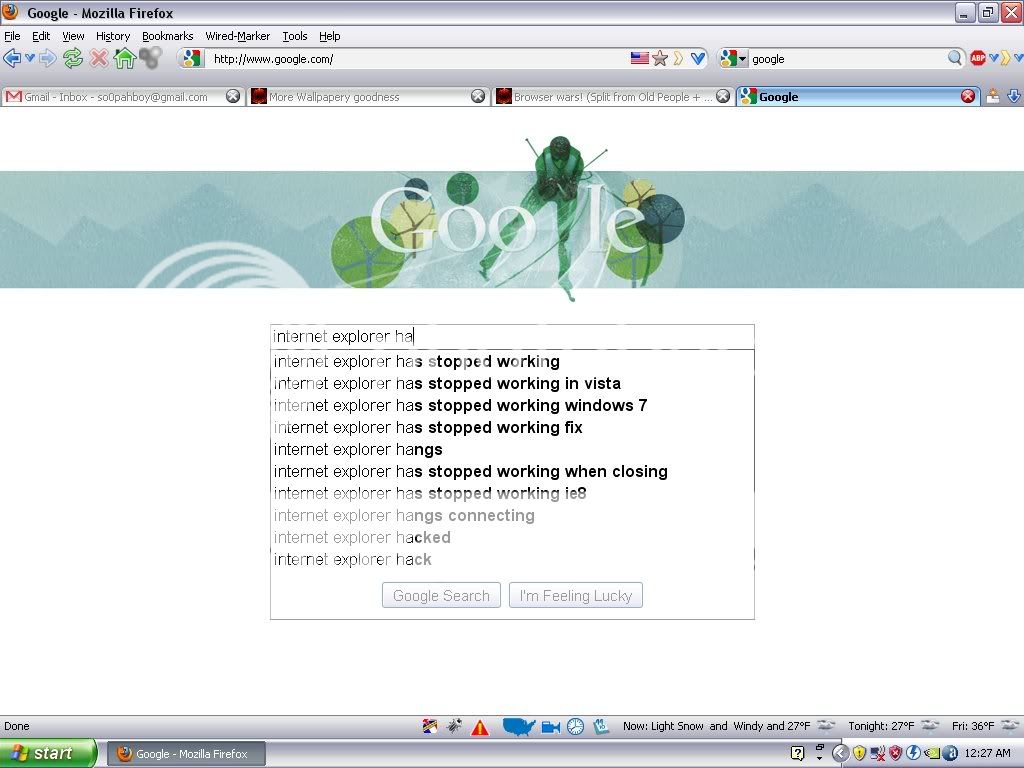
Task: Click the I'm Feeling Lucky button
Action: tap(576, 596)
